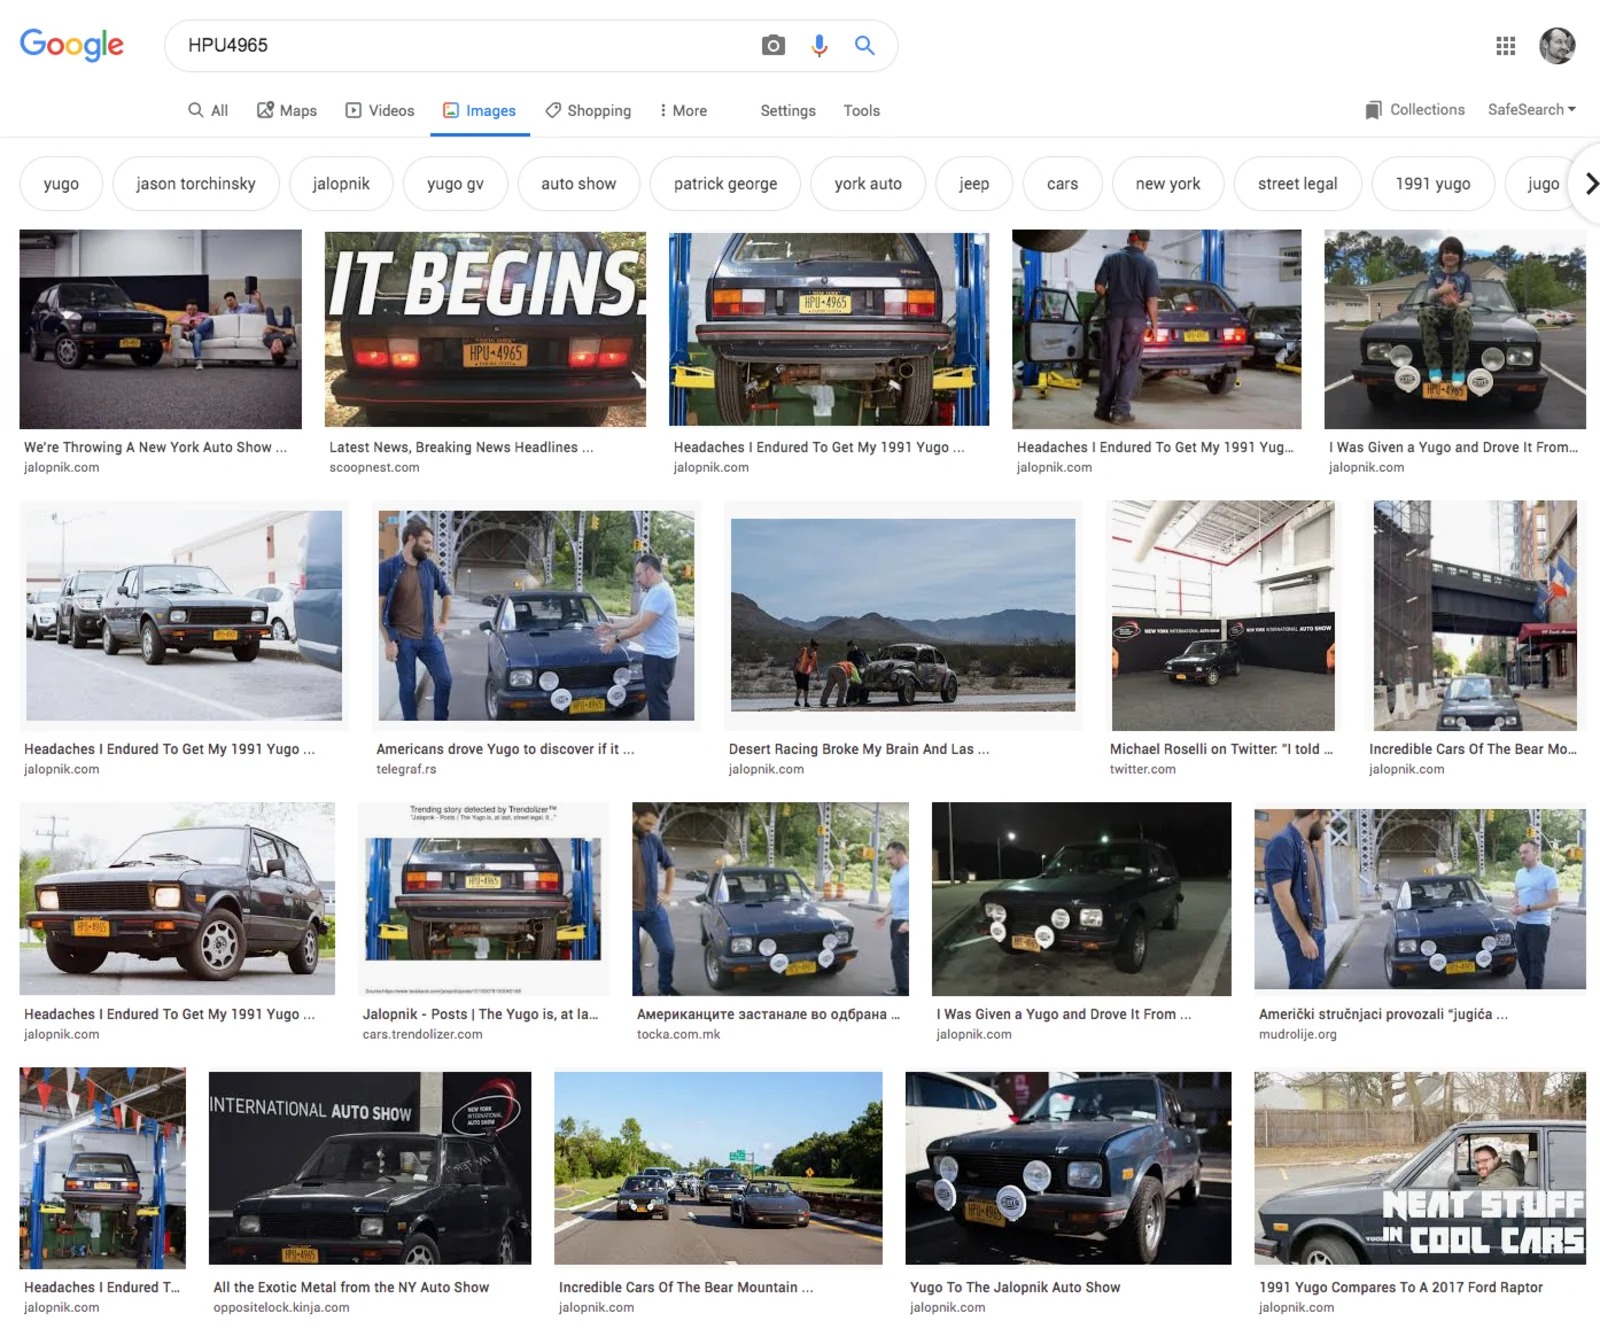This screenshot has width=1600, height=1337.
Task: Open 'All the Exotic Metal from the NY Auto Show'
Action: (x=351, y=1287)
